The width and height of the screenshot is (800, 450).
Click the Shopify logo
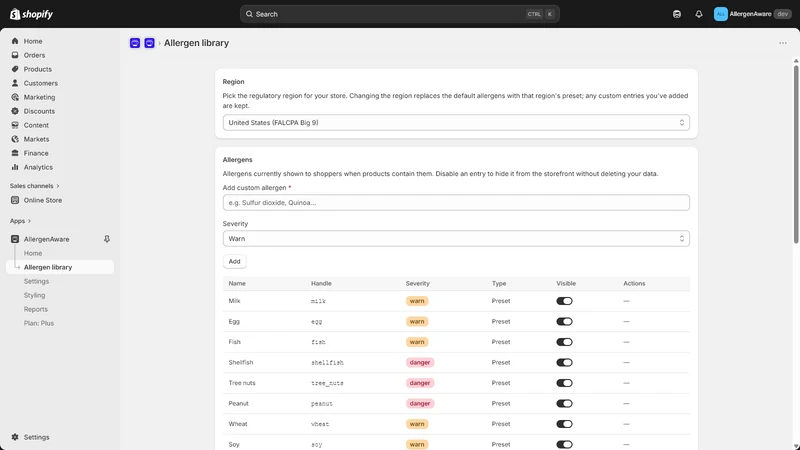[x=31, y=14]
